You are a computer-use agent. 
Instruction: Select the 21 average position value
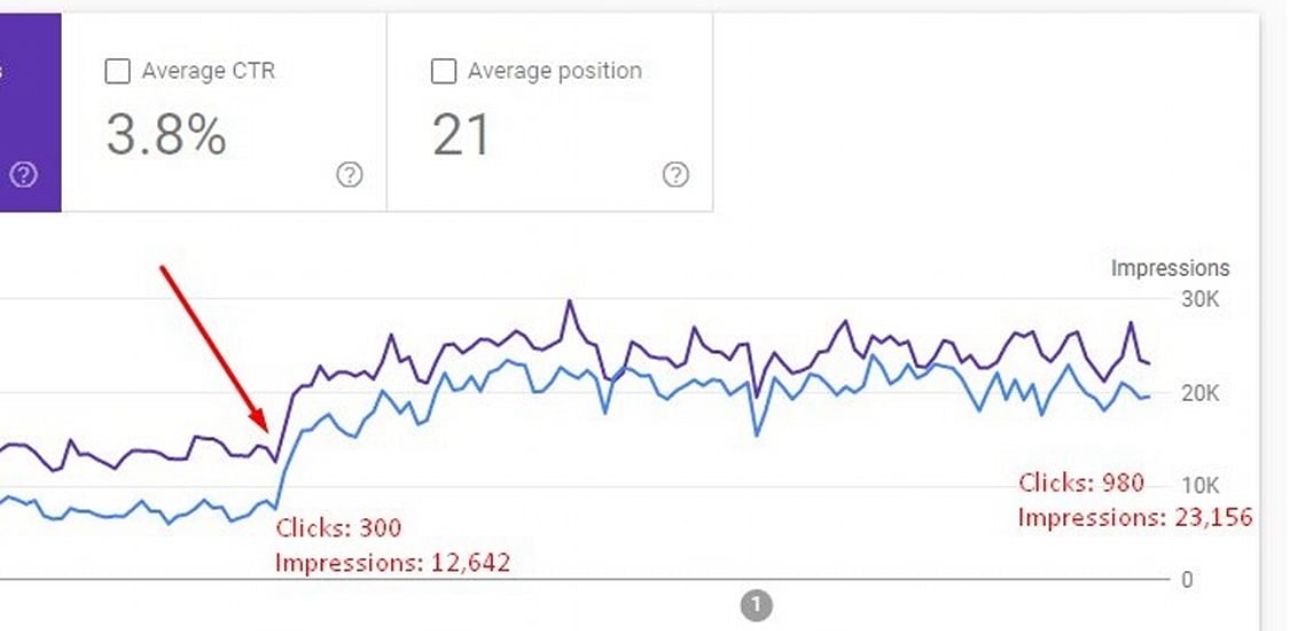pyautogui.click(x=462, y=135)
